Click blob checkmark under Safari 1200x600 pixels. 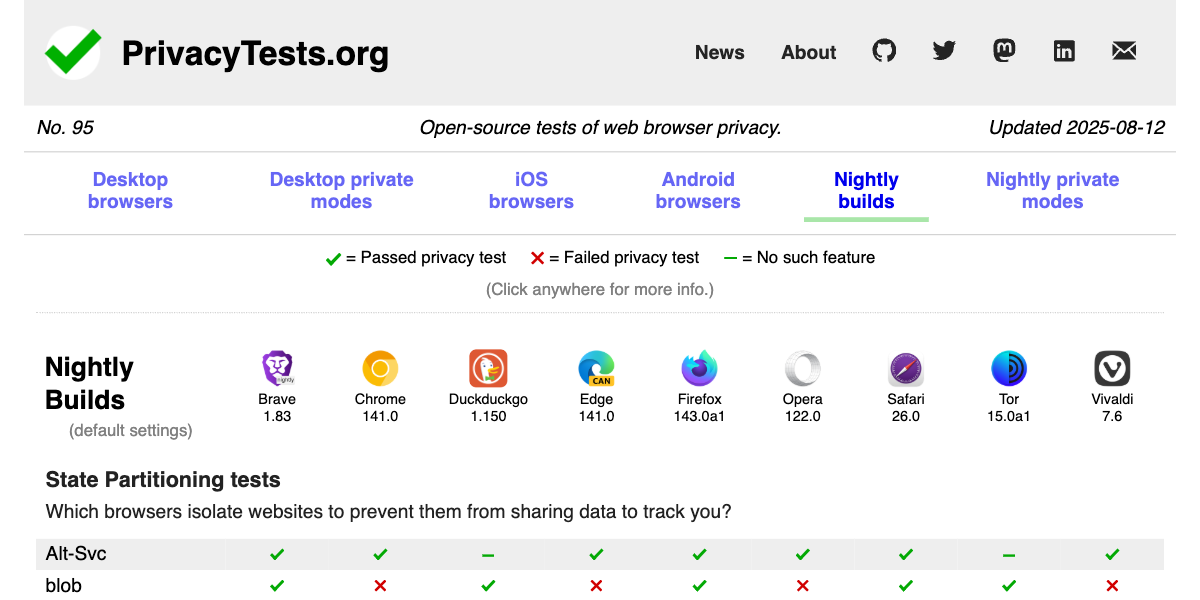coord(905,586)
